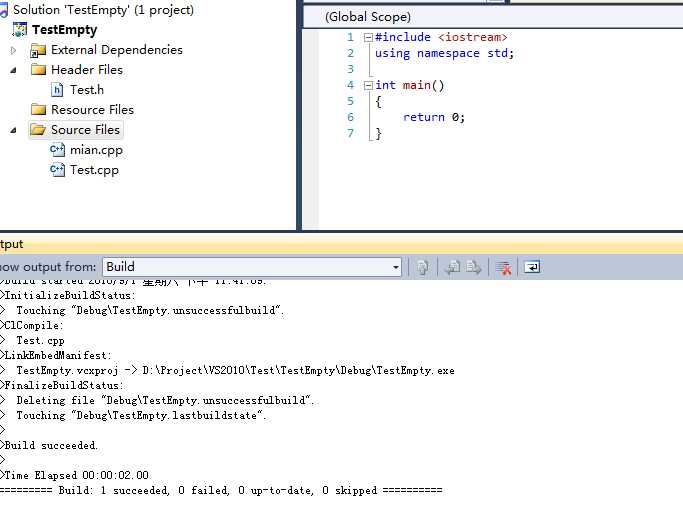Screen dimensions: 683x513
Task: Select the TestEmpty project node
Action: point(64,30)
